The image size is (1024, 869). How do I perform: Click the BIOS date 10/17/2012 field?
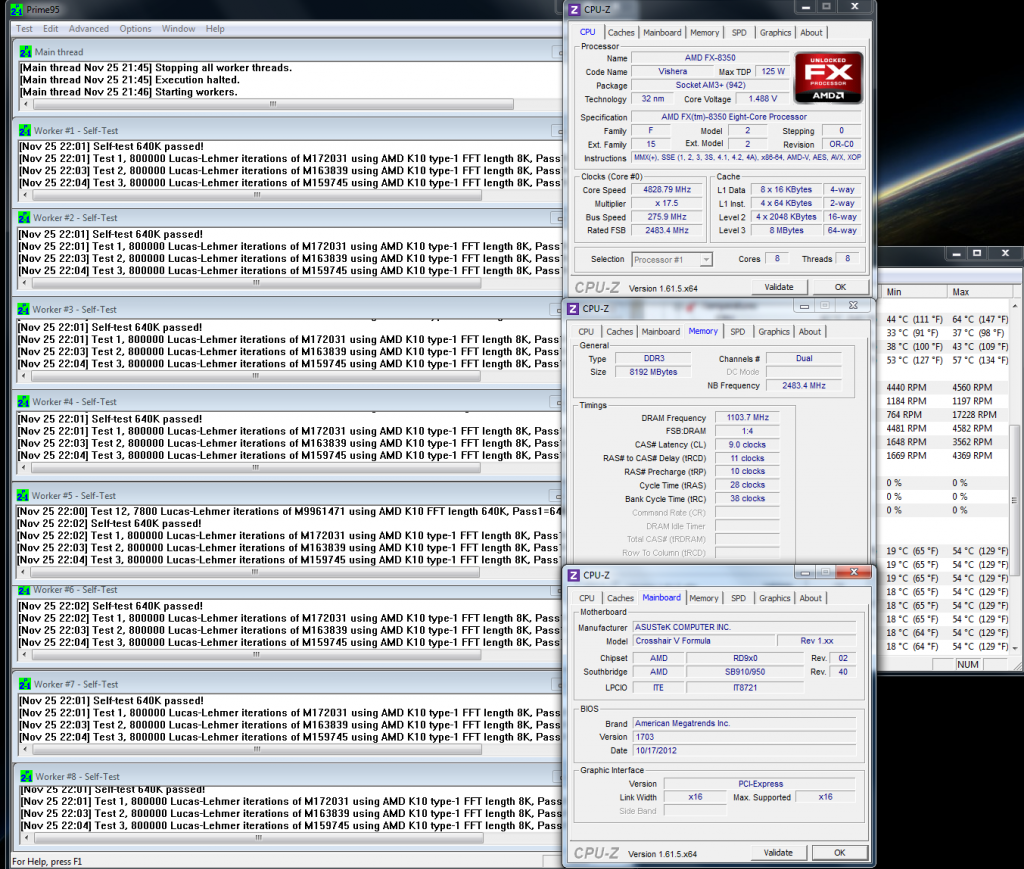744,751
